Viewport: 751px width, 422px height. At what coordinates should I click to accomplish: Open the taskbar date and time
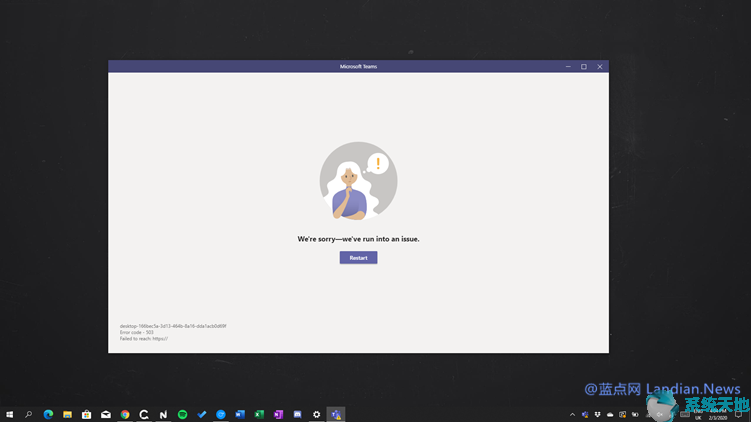click(x=717, y=414)
